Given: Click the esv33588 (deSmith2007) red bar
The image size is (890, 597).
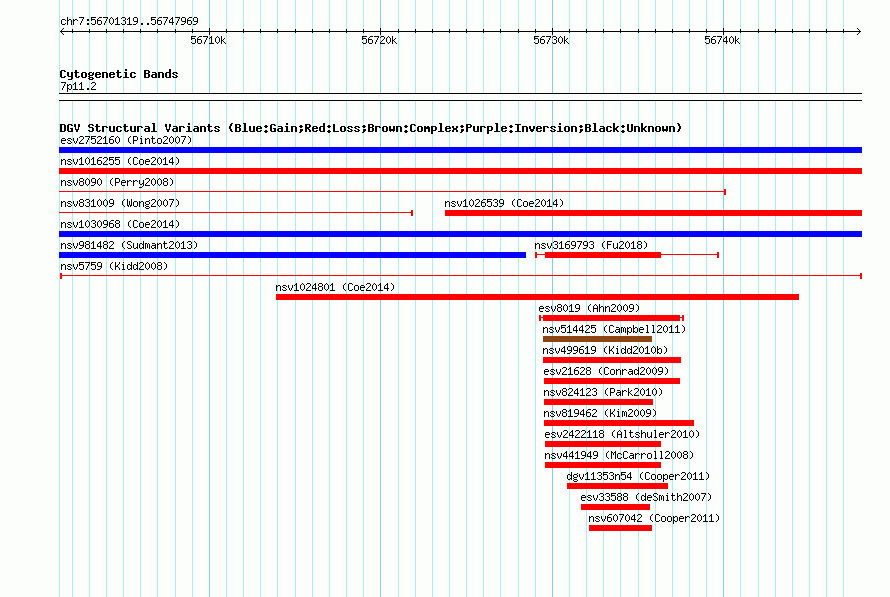Looking at the screenshot, I should 615,507.
